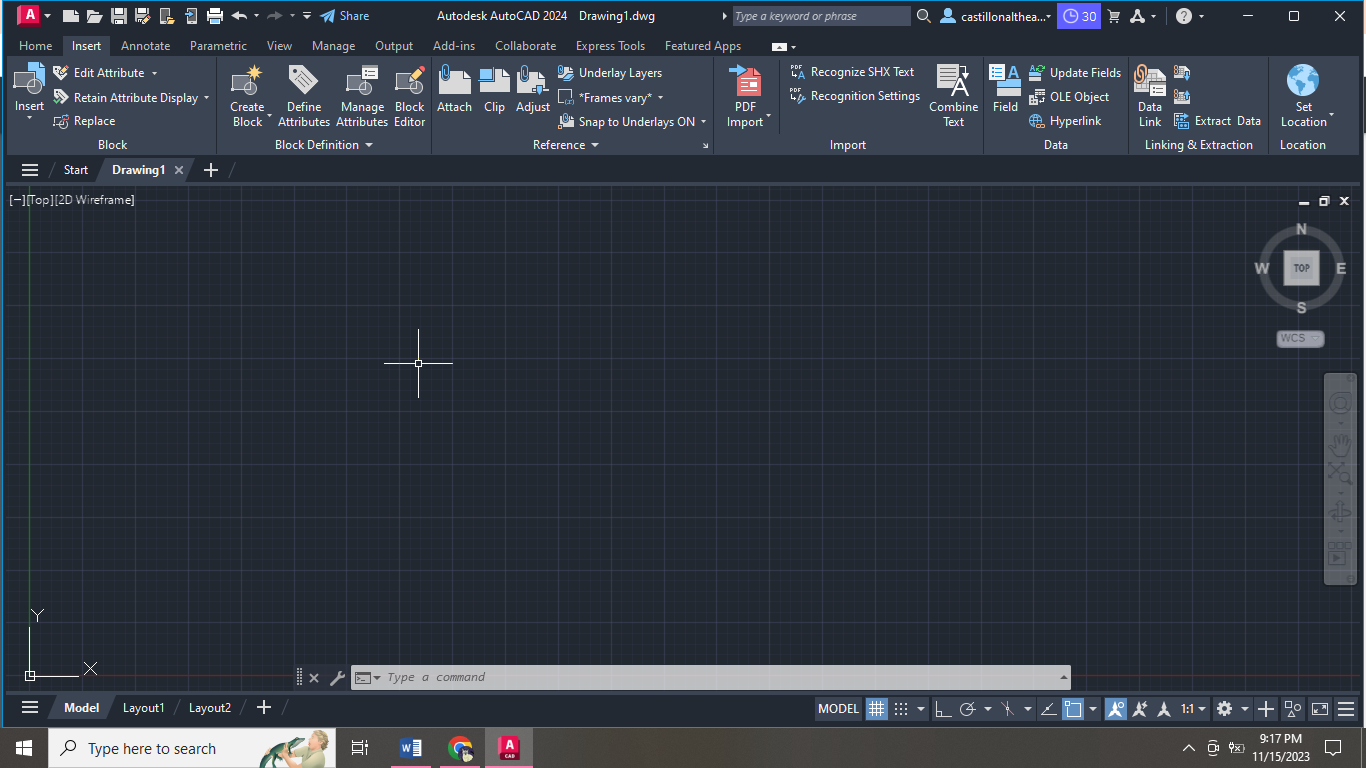The height and width of the screenshot is (768, 1366).
Task: Switch to the Layout1 tab
Action: (x=143, y=708)
